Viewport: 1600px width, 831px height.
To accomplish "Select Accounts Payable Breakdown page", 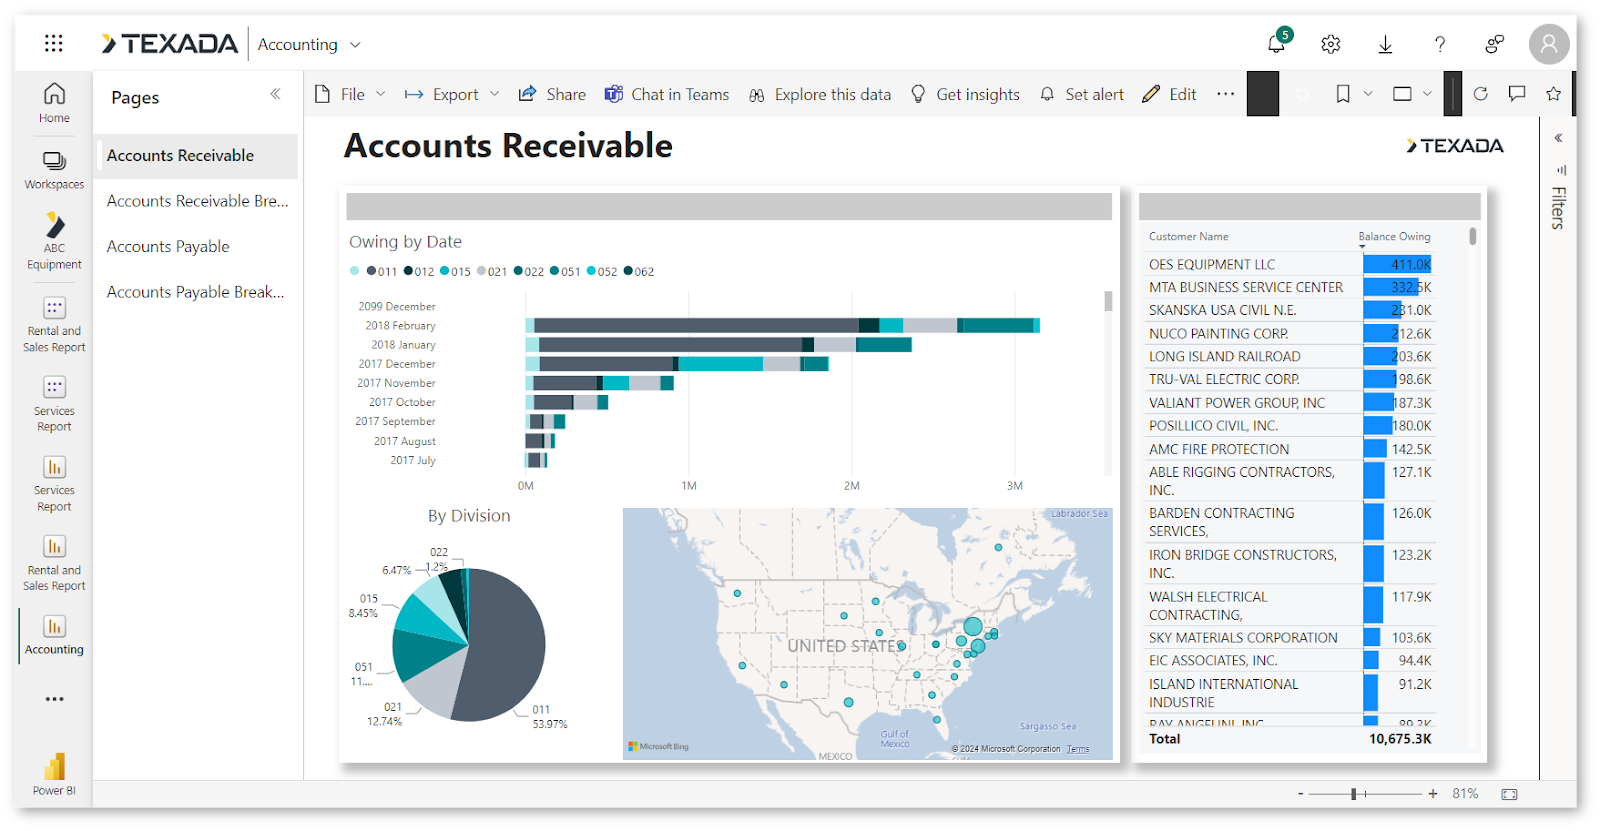I will (x=198, y=292).
